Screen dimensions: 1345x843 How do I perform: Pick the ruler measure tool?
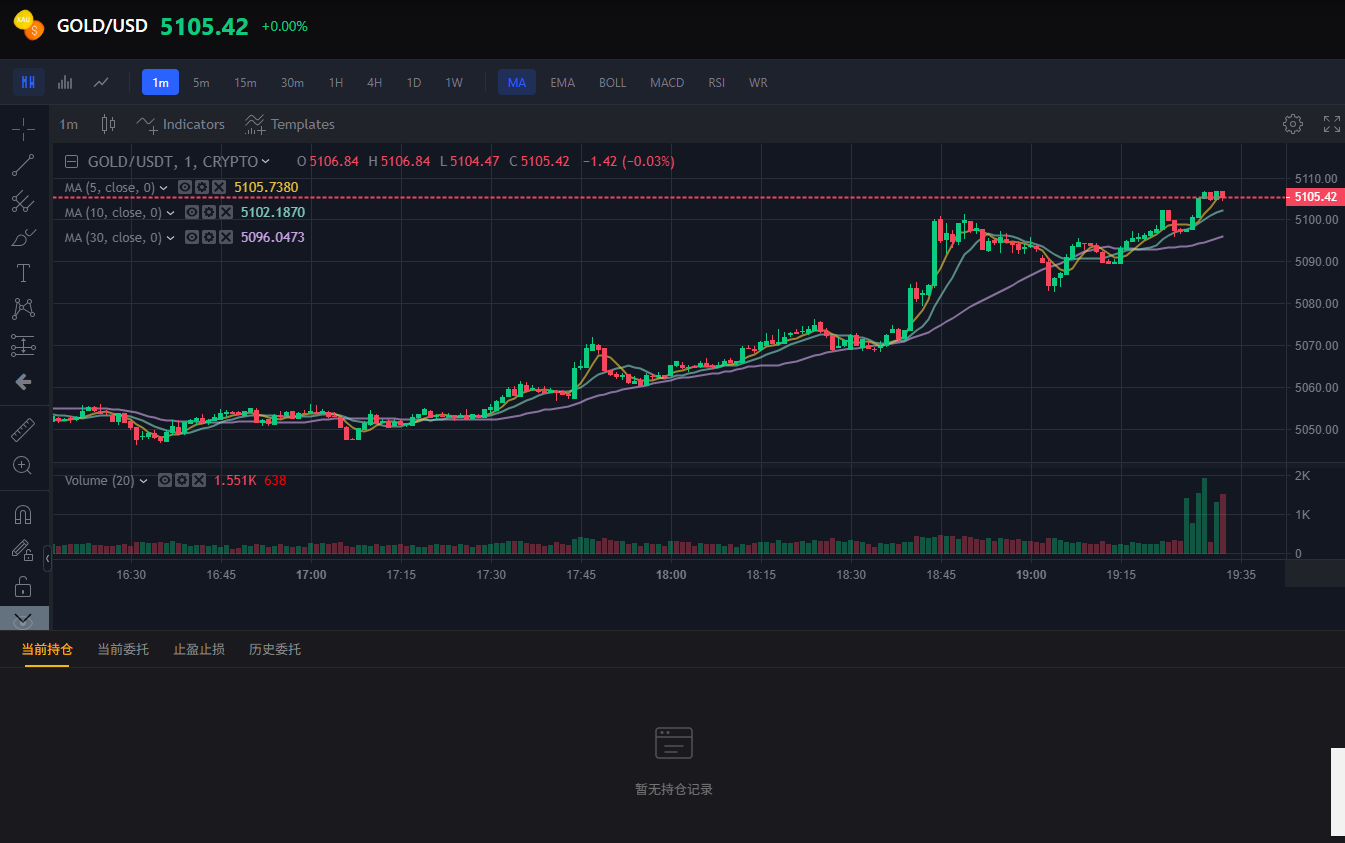coord(23,430)
